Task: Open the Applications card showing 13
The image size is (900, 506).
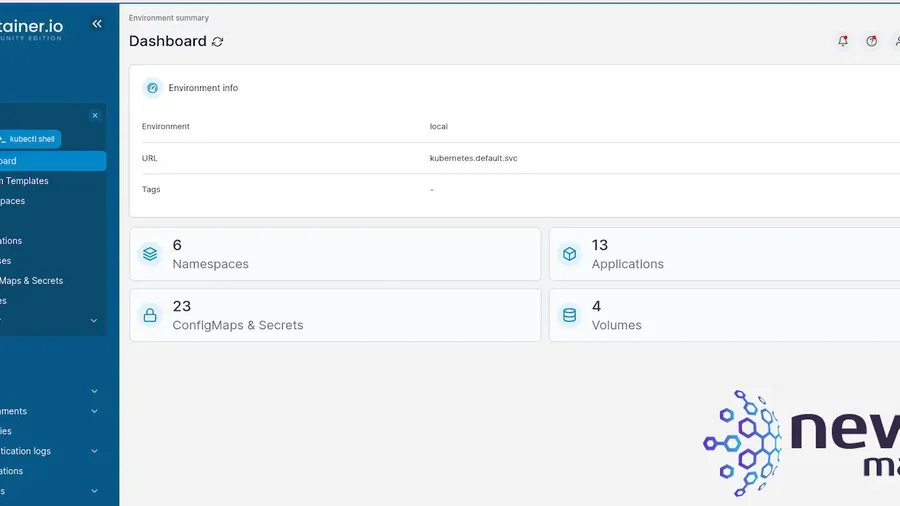Action: (724, 254)
